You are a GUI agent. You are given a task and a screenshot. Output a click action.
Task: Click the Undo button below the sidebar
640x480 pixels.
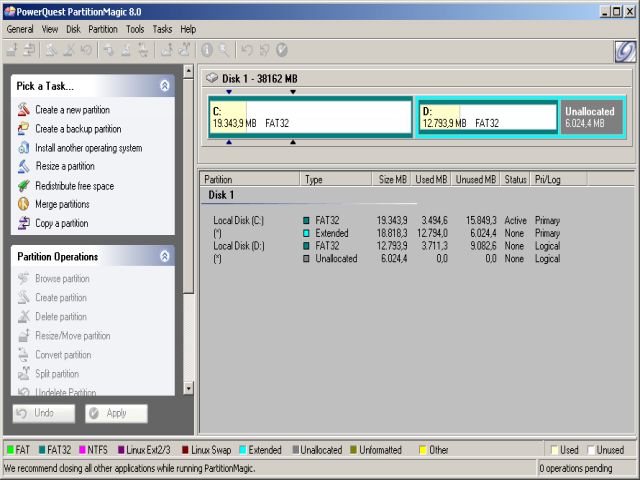pyautogui.click(x=44, y=413)
